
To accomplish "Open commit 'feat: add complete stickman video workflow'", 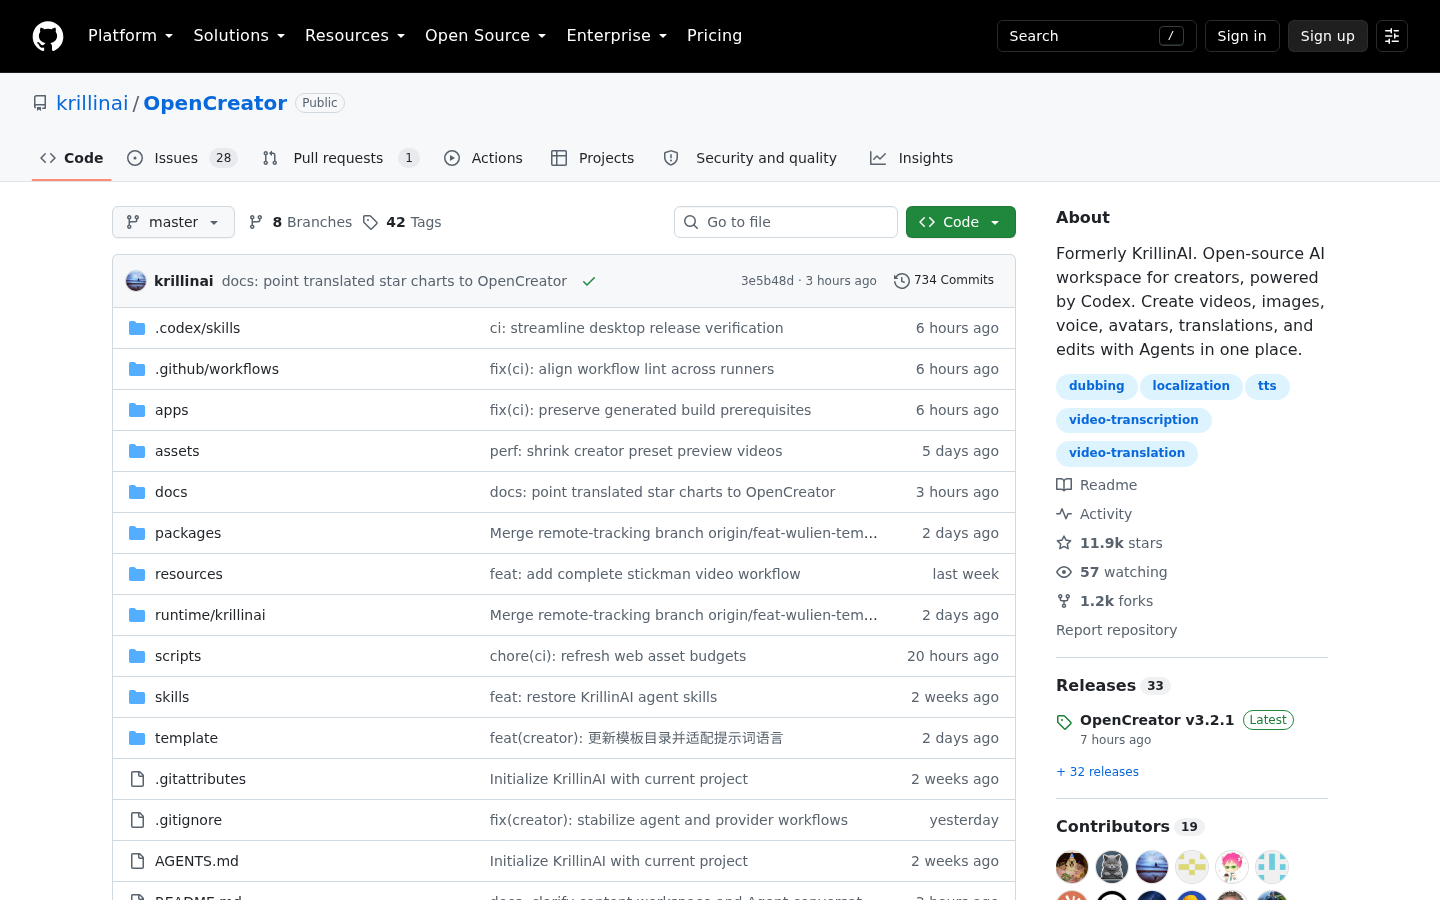I will tap(645, 574).
